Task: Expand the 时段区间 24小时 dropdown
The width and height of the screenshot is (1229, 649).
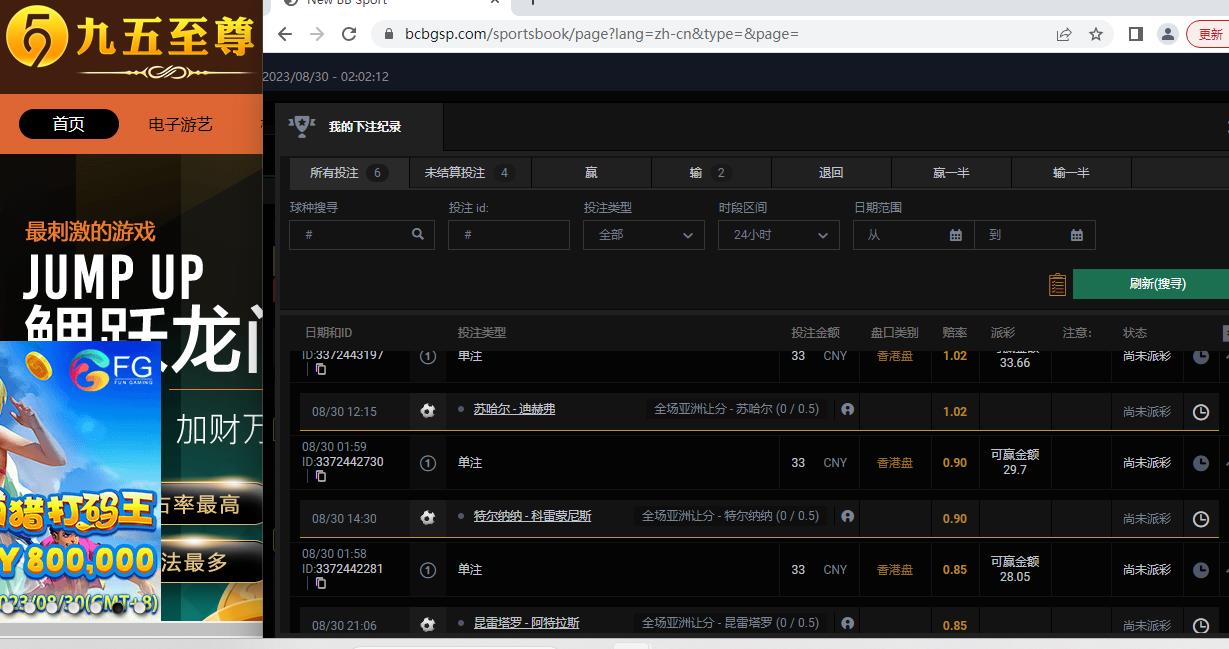Action: pyautogui.click(x=779, y=235)
